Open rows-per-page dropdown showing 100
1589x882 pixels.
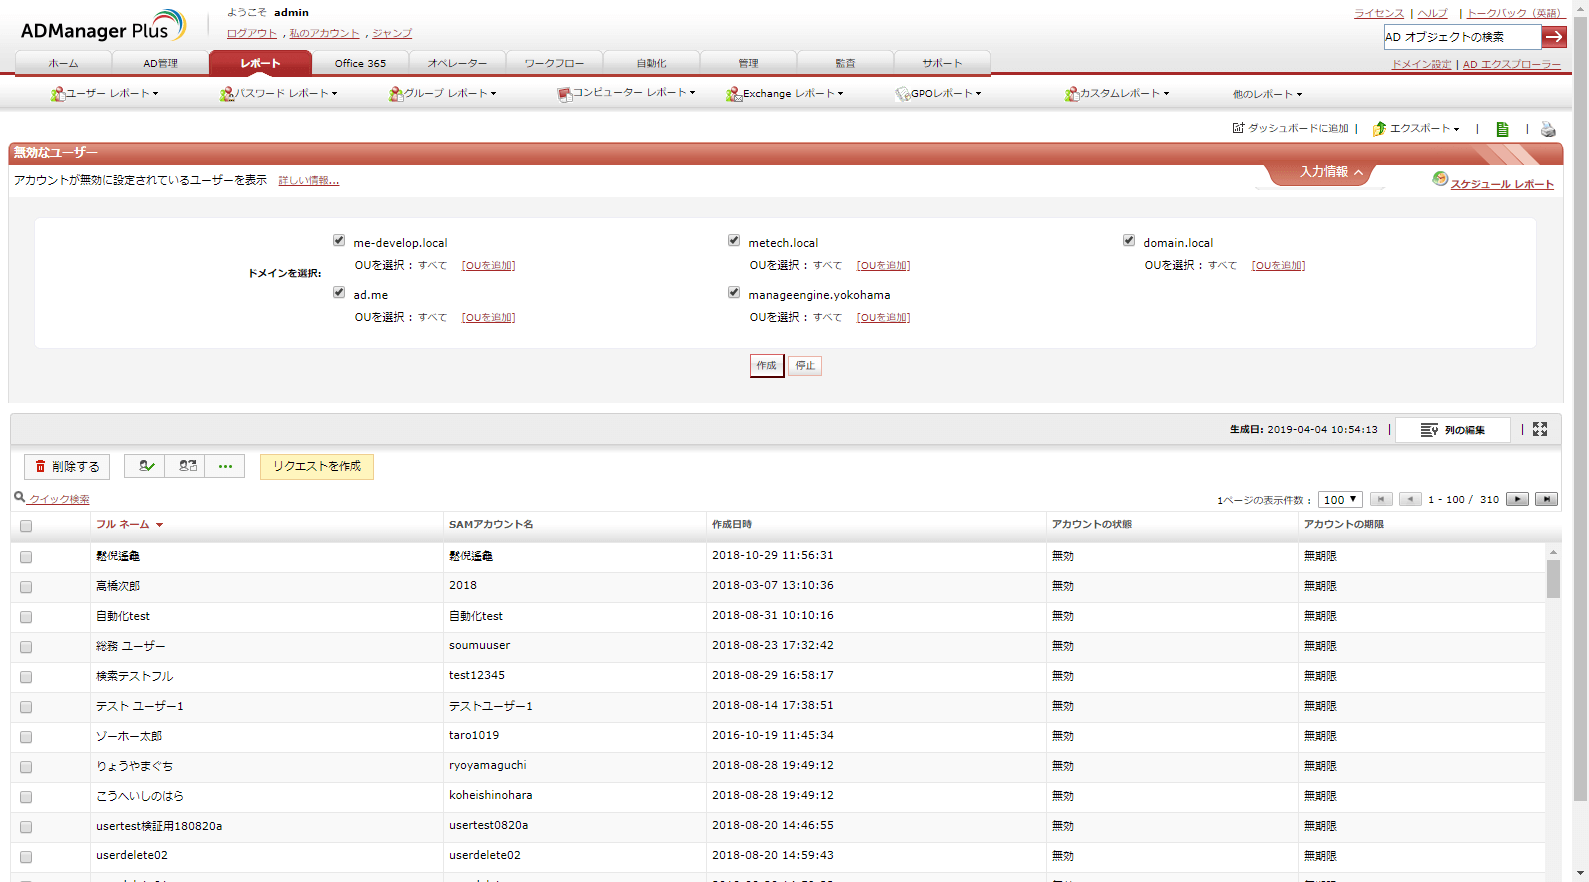point(1340,499)
